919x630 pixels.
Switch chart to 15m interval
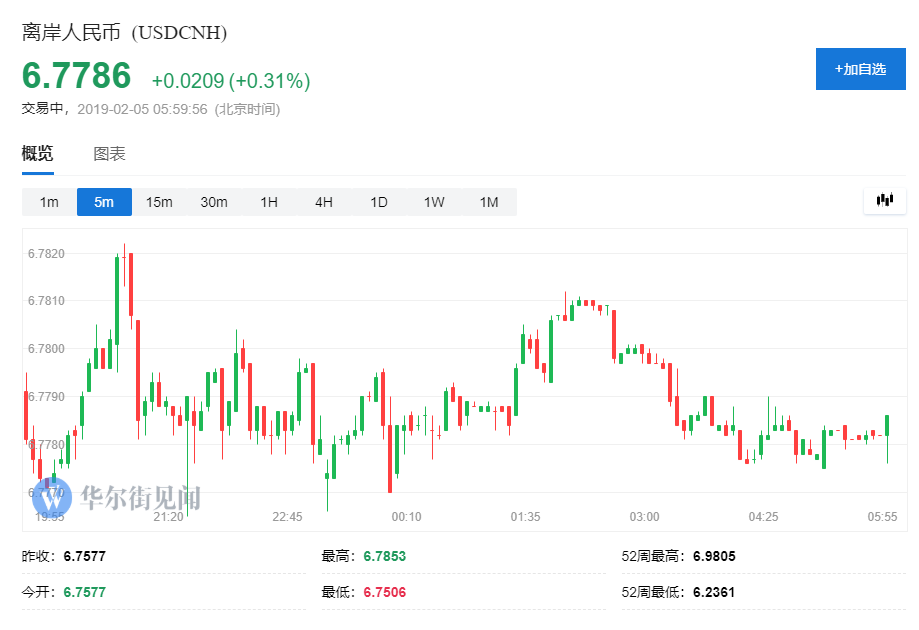tap(159, 202)
